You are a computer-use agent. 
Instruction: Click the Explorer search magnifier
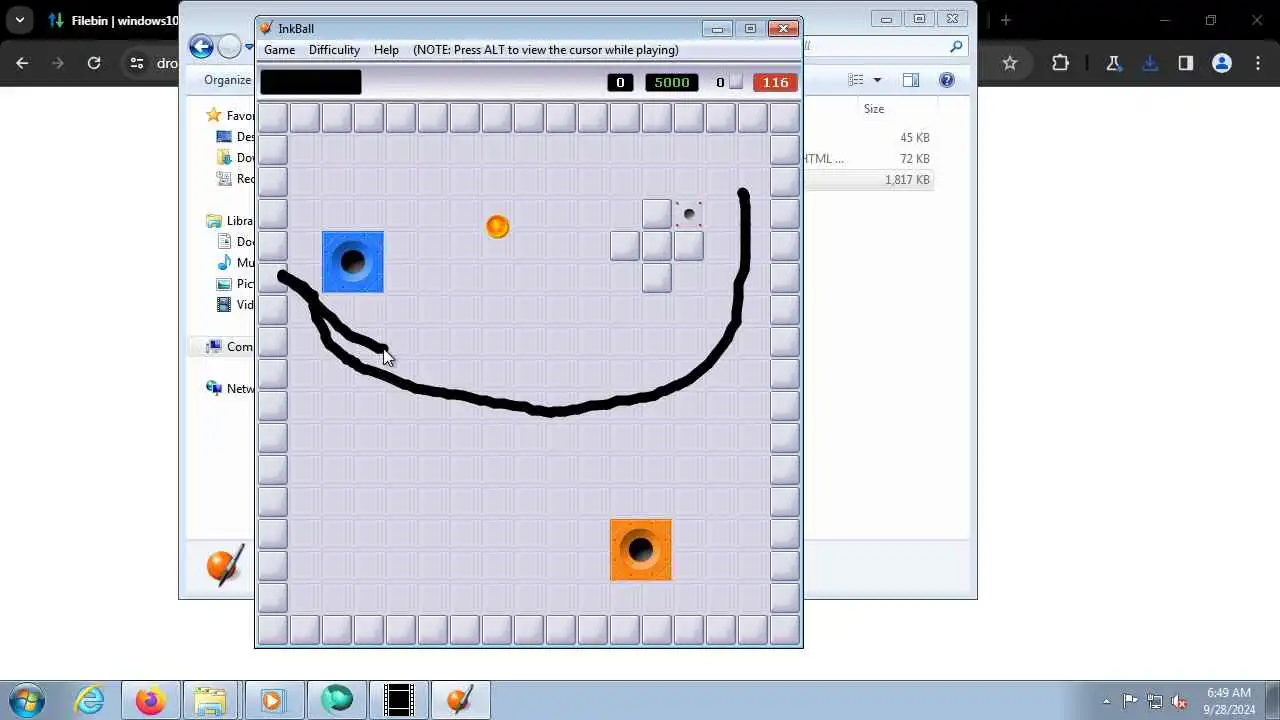click(x=956, y=46)
